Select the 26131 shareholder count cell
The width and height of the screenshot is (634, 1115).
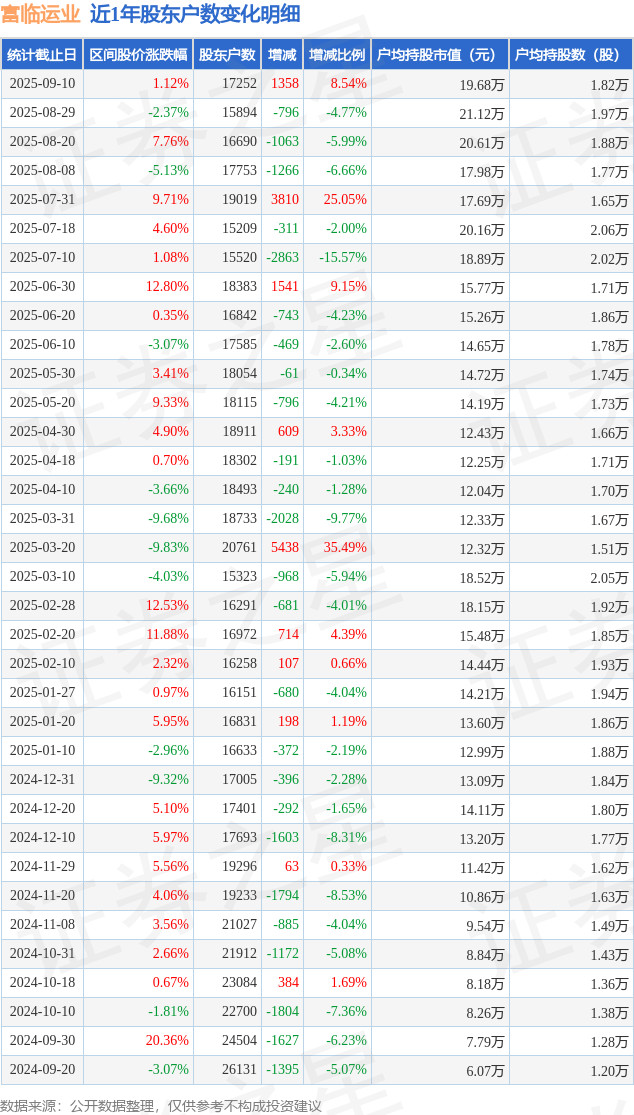click(x=239, y=1070)
